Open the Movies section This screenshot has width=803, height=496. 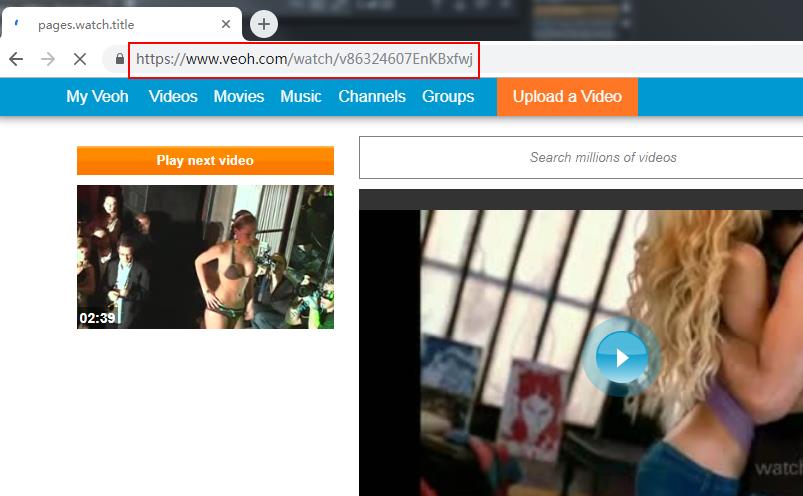(x=239, y=96)
